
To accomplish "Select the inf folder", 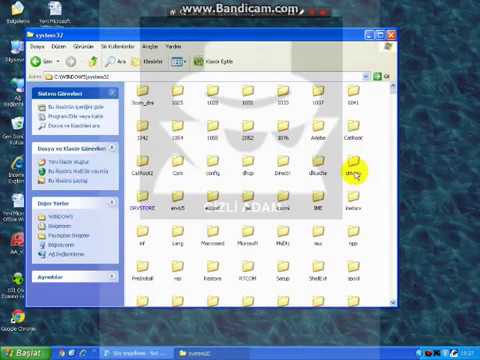I will (142, 236).
